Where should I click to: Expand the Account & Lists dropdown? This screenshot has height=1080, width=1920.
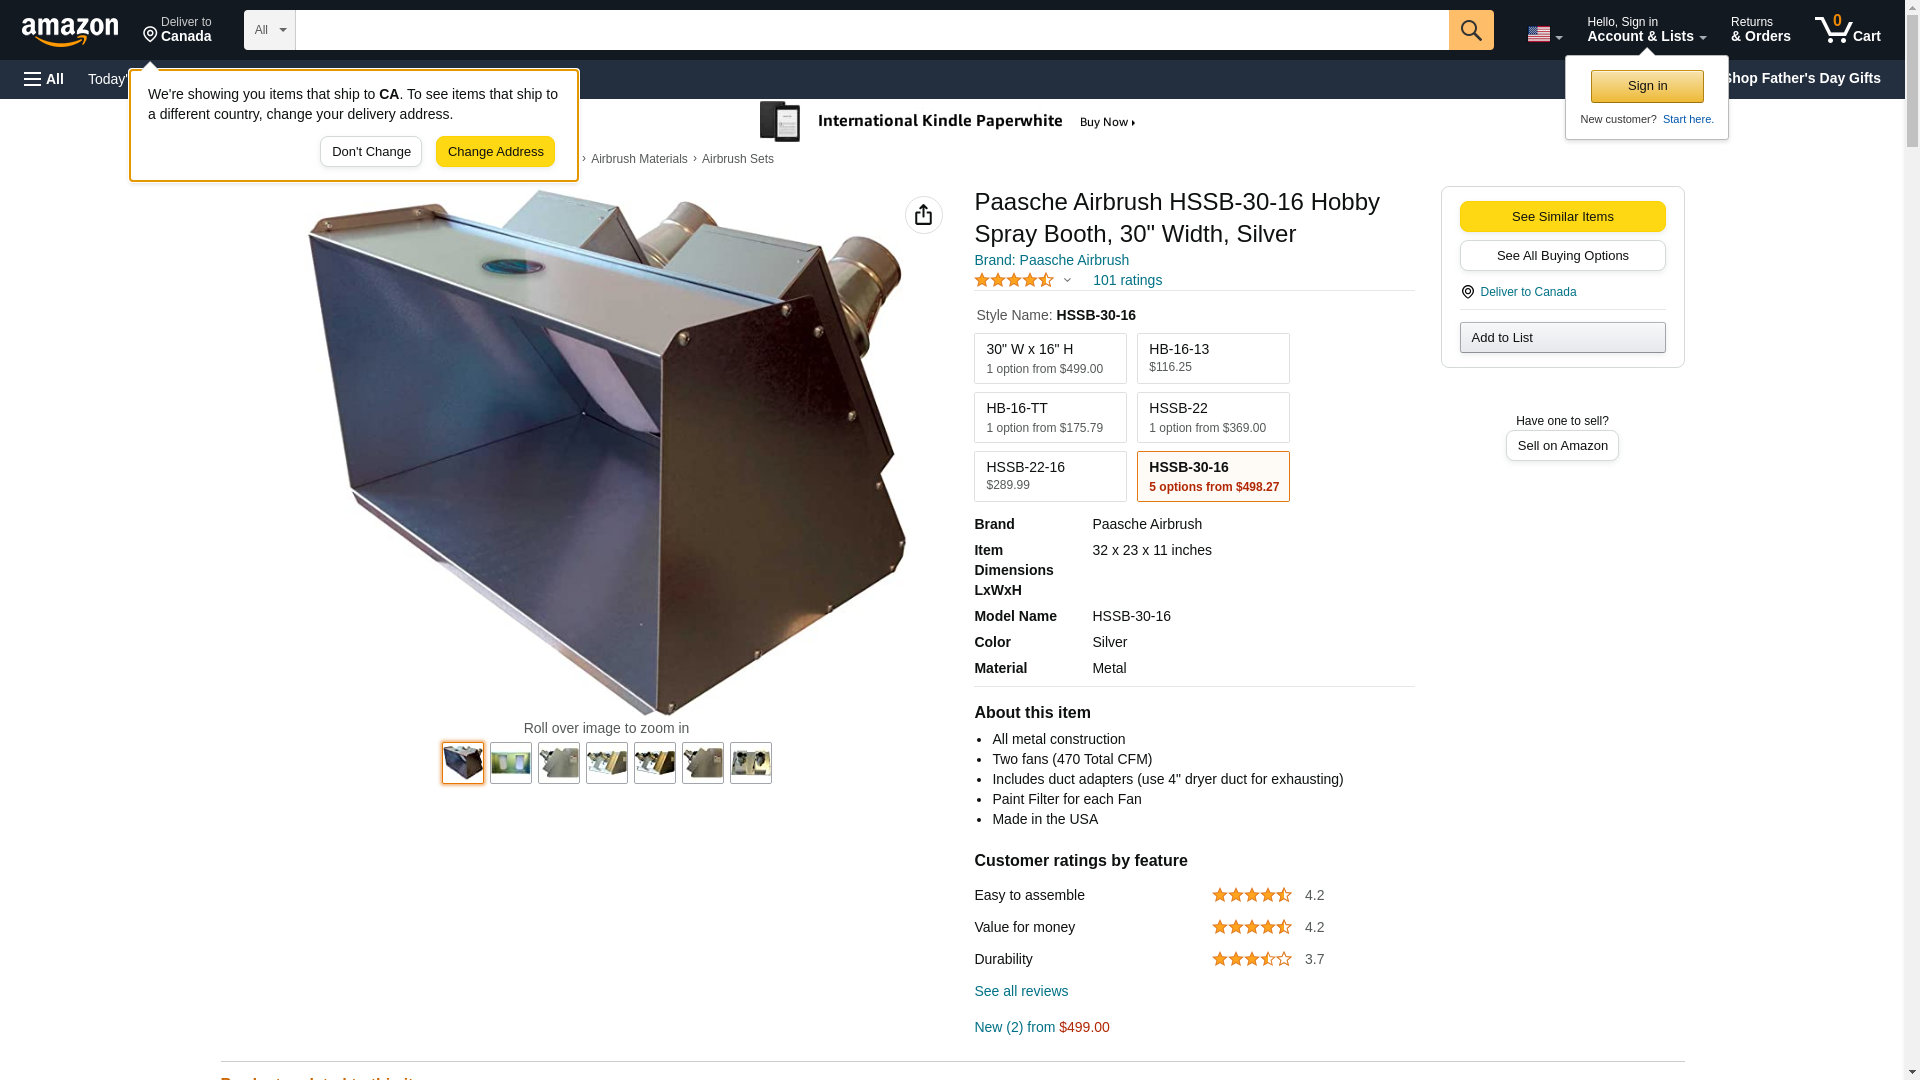[x=1645, y=30]
